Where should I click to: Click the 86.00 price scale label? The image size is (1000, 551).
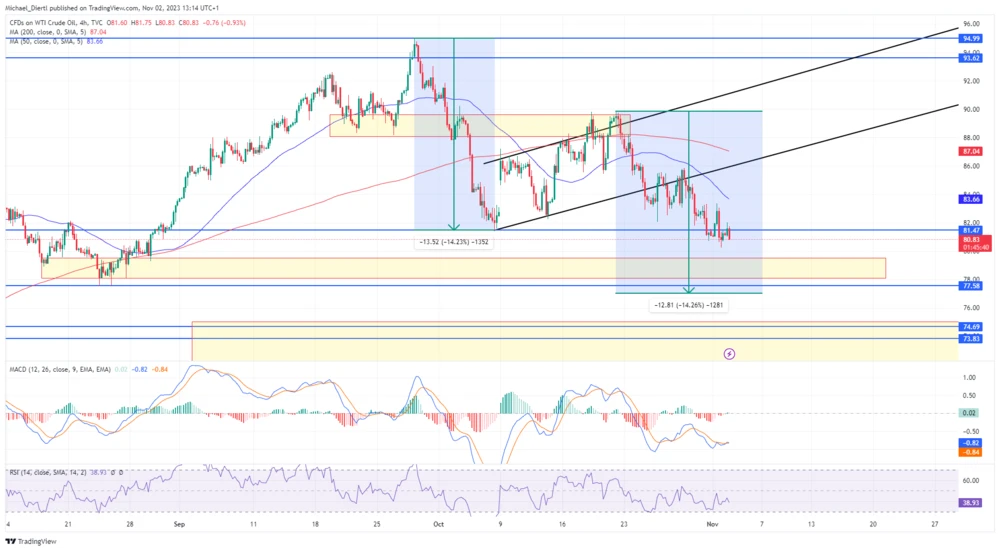971,166
